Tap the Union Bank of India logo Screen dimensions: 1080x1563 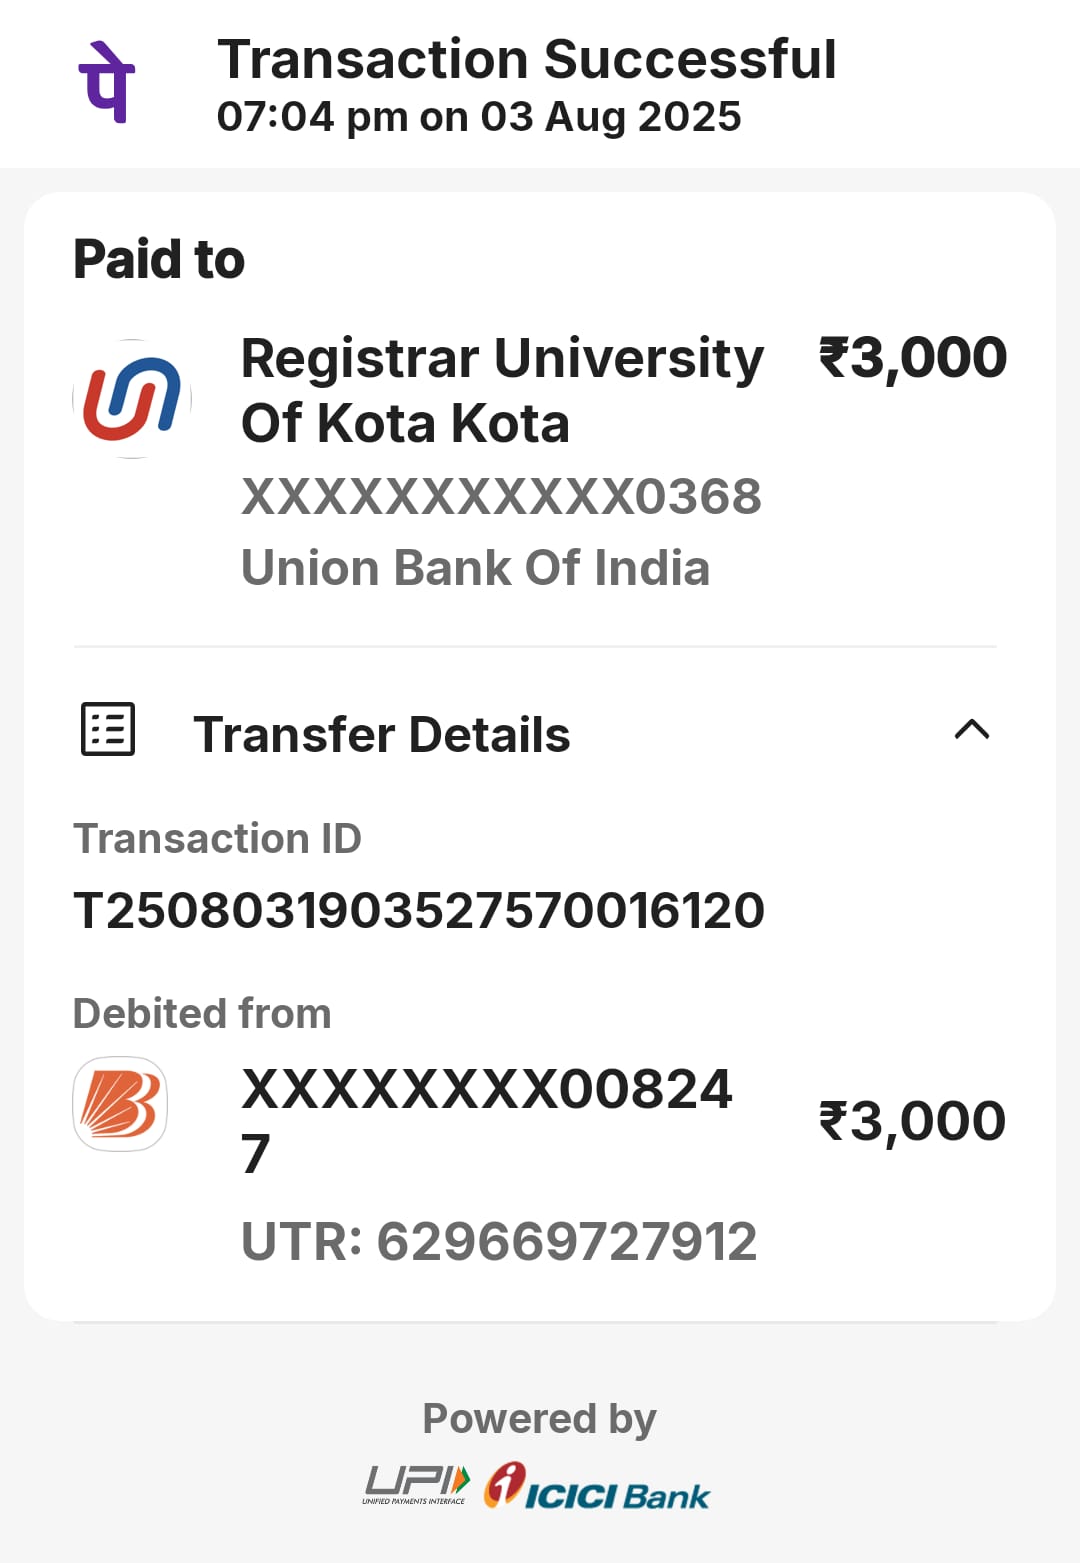point(132,399)
